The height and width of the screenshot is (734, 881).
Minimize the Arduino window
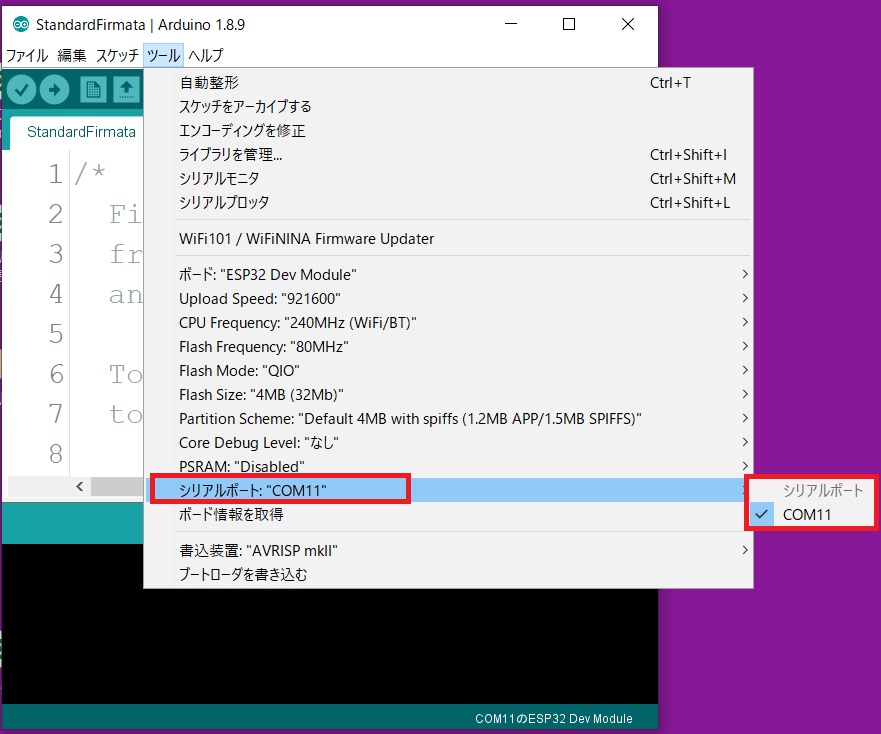511,24
